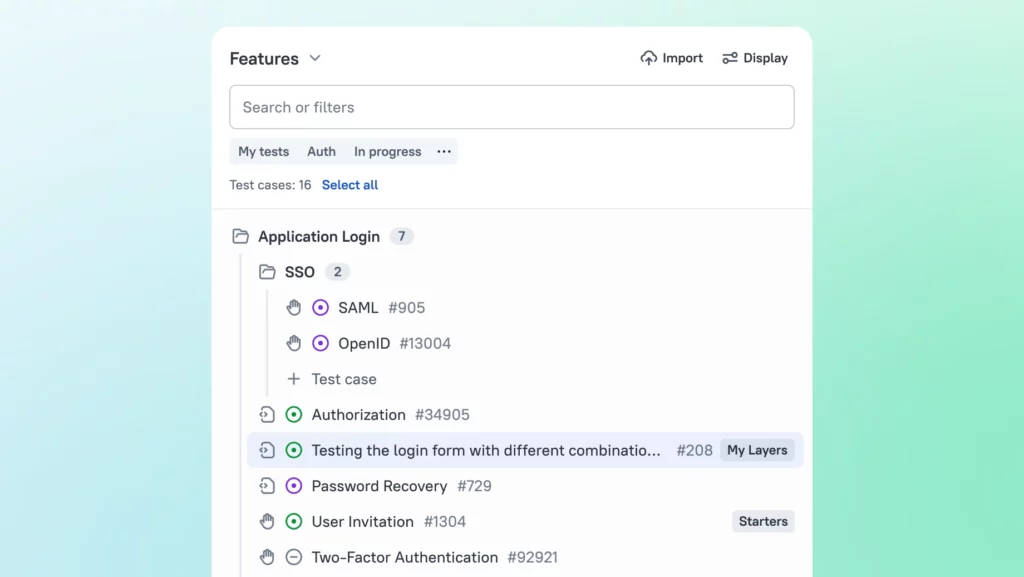This screenshot has height=577, width=1024.
Task: Click the purple status icon for SAML
Action: coord(320,307)
